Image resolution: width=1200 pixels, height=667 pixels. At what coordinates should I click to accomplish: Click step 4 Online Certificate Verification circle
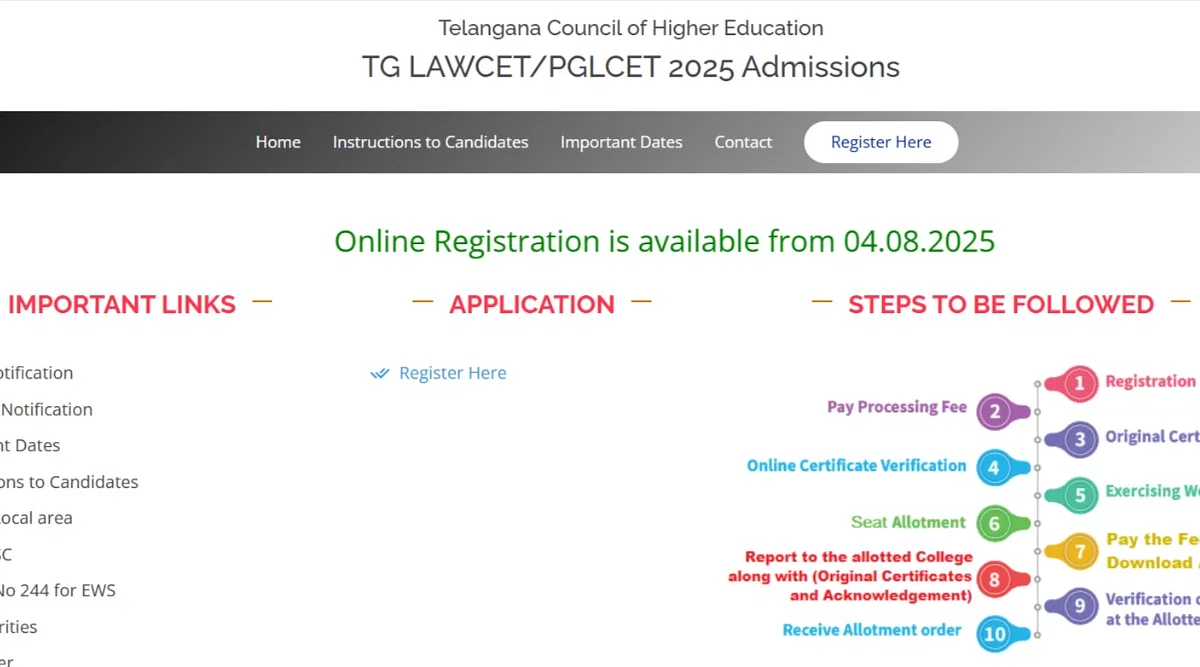994,467
